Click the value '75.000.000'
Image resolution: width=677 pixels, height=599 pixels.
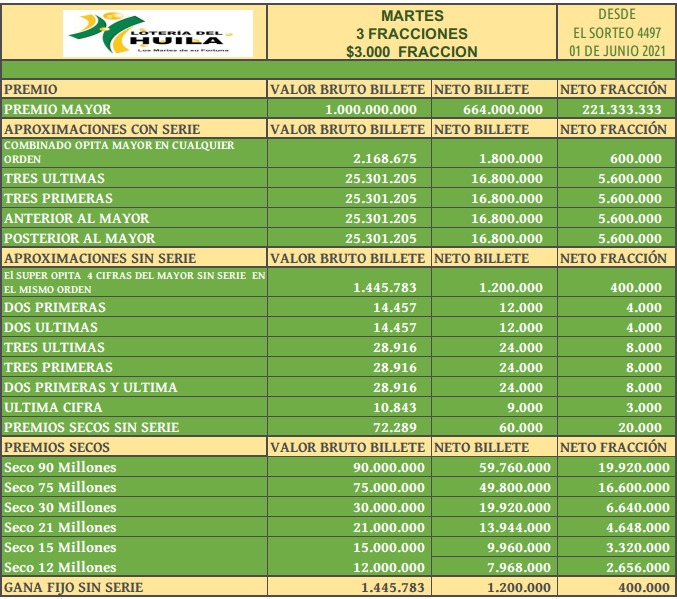point(389,487)
